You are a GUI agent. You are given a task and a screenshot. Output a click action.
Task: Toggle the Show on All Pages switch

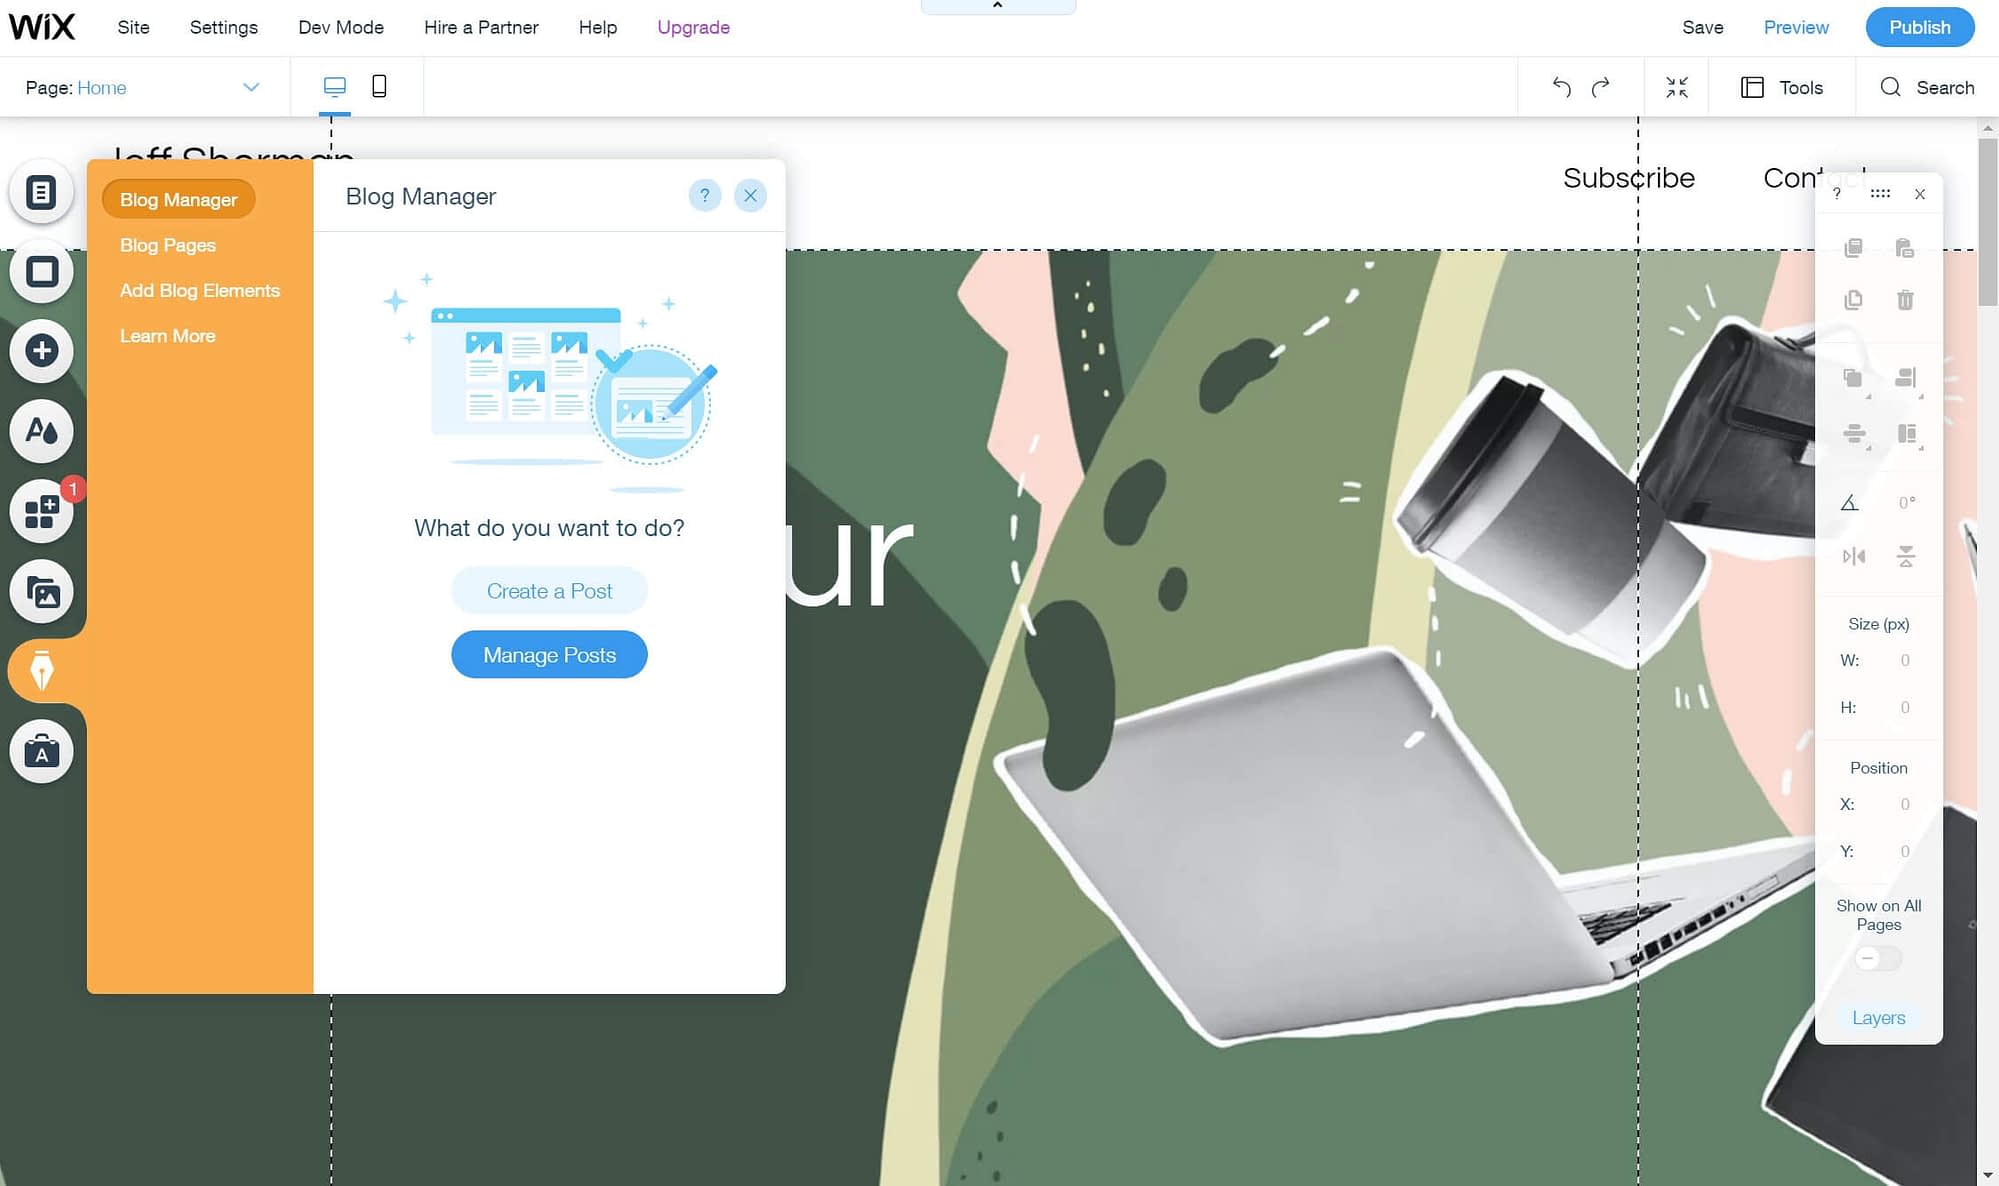click(1877, 958)
